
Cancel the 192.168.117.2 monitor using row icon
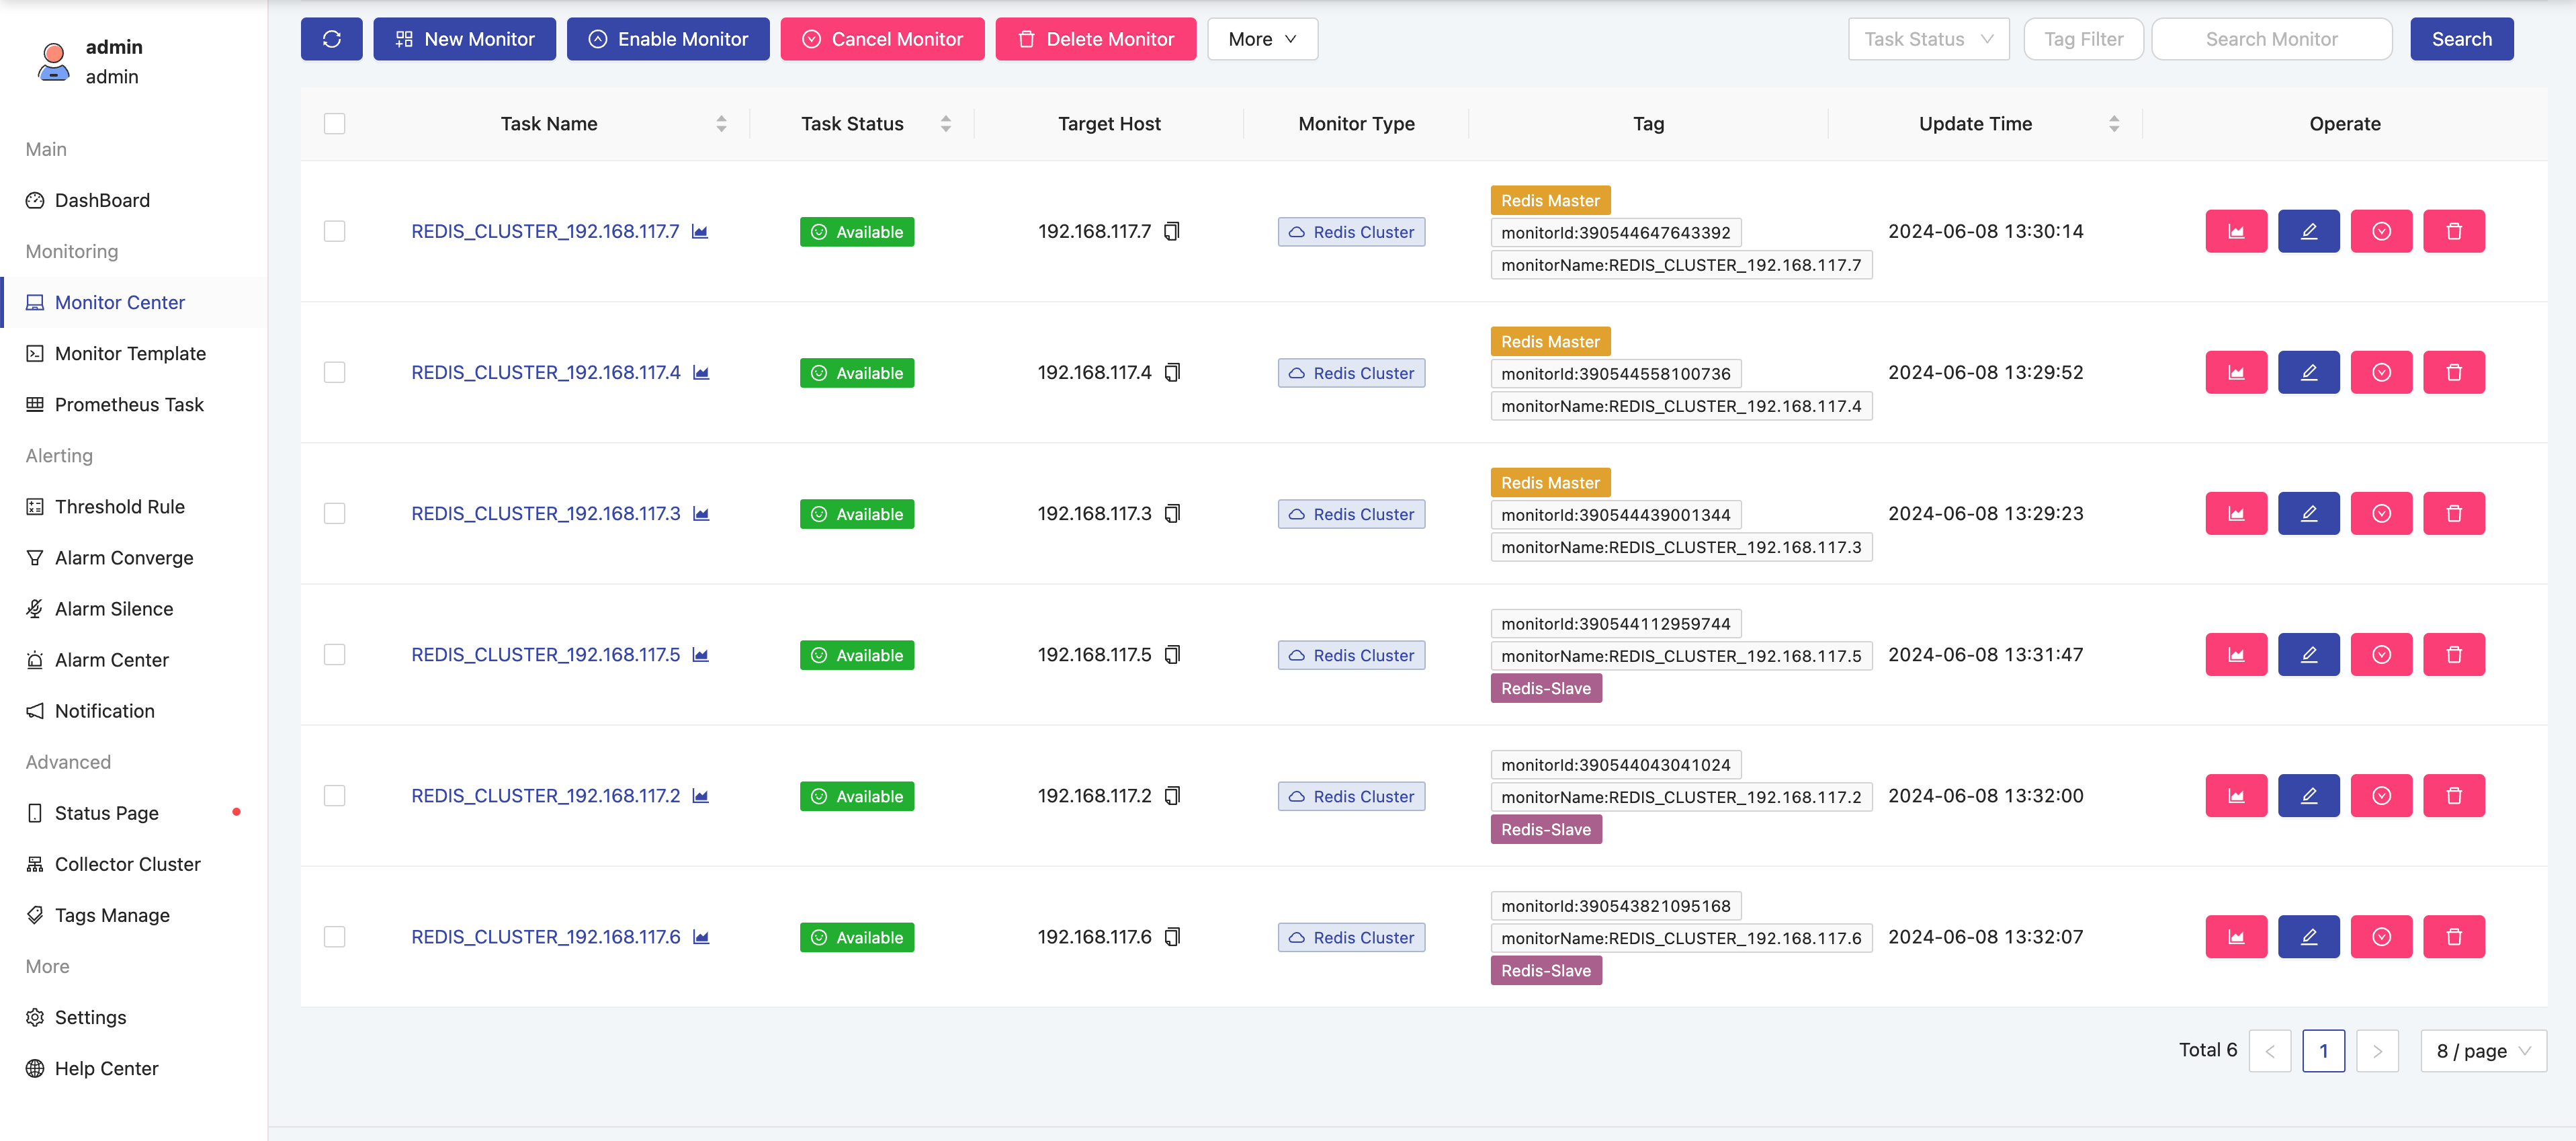click(2381, 796)
